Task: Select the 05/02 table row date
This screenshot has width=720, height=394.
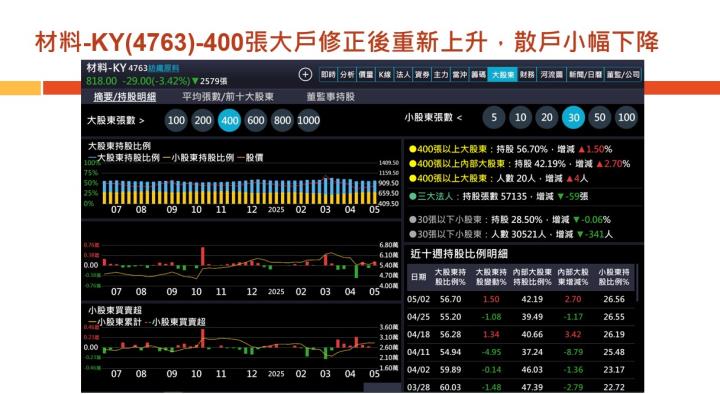Action: coord(418,299)
